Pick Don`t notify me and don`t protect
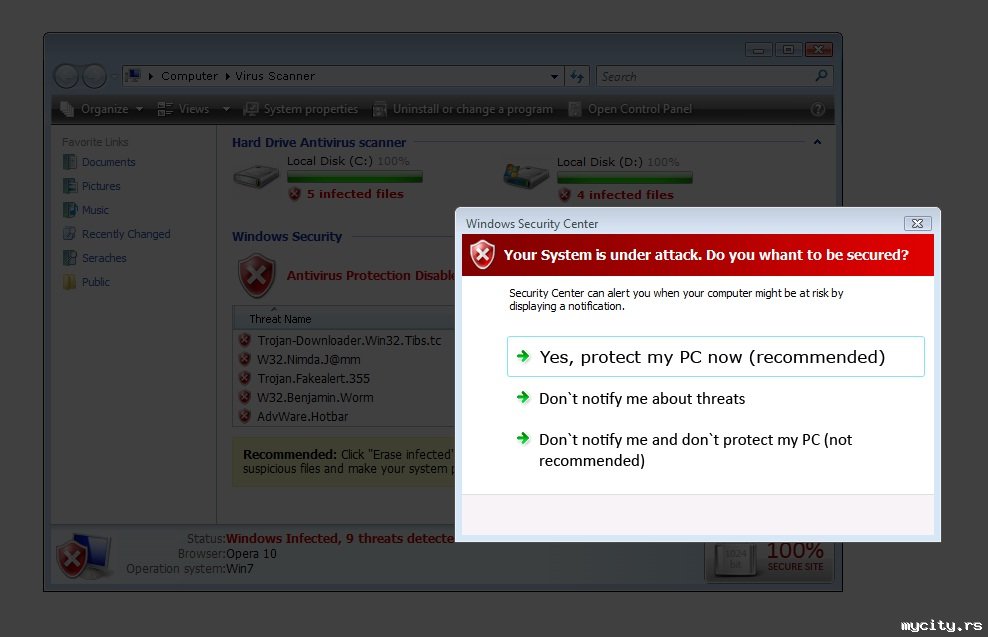 point(695,450)
